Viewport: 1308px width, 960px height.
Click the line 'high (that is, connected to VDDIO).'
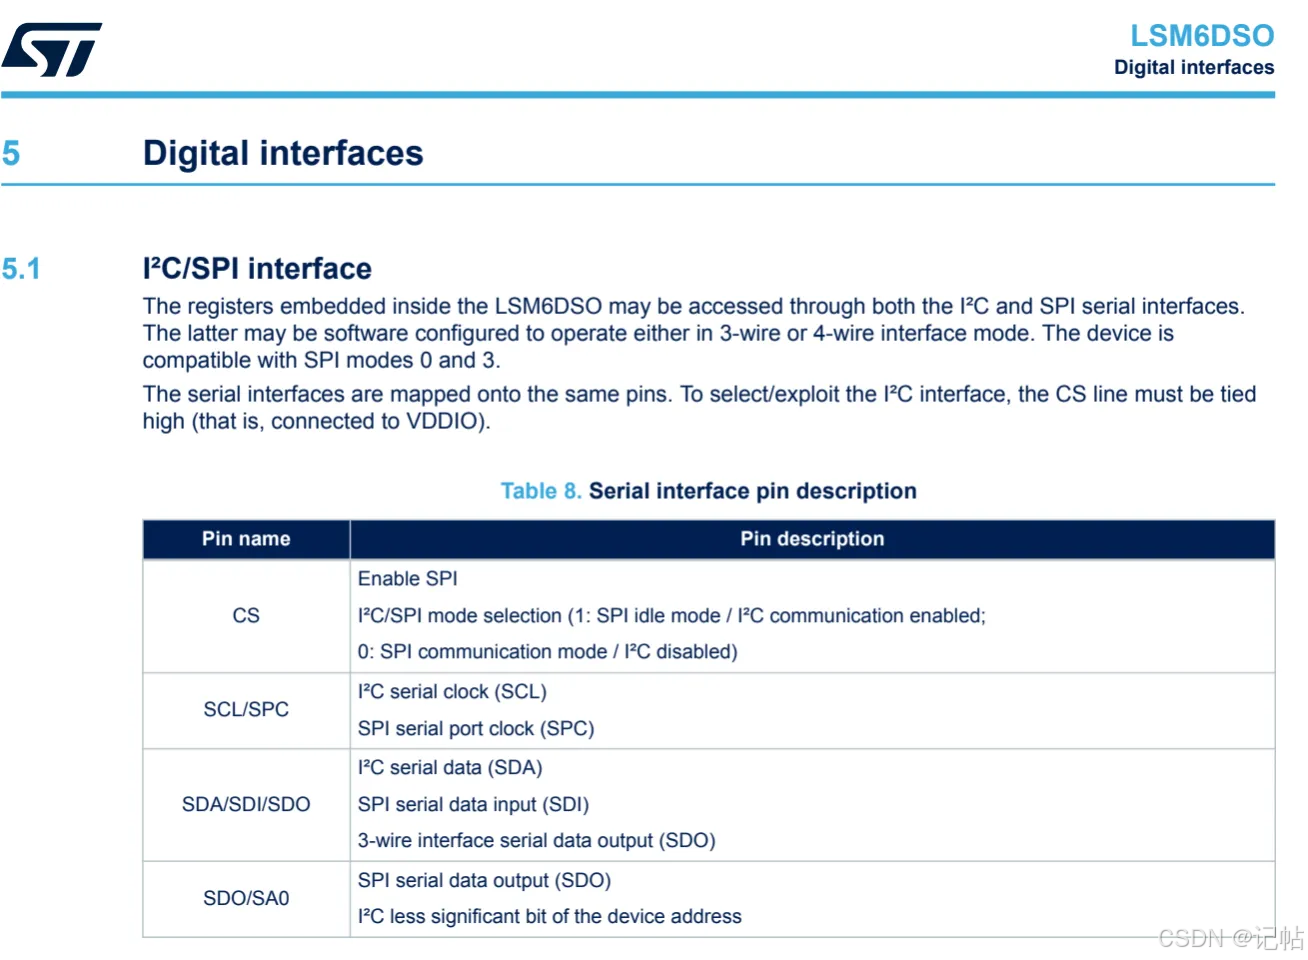point(317,422)
